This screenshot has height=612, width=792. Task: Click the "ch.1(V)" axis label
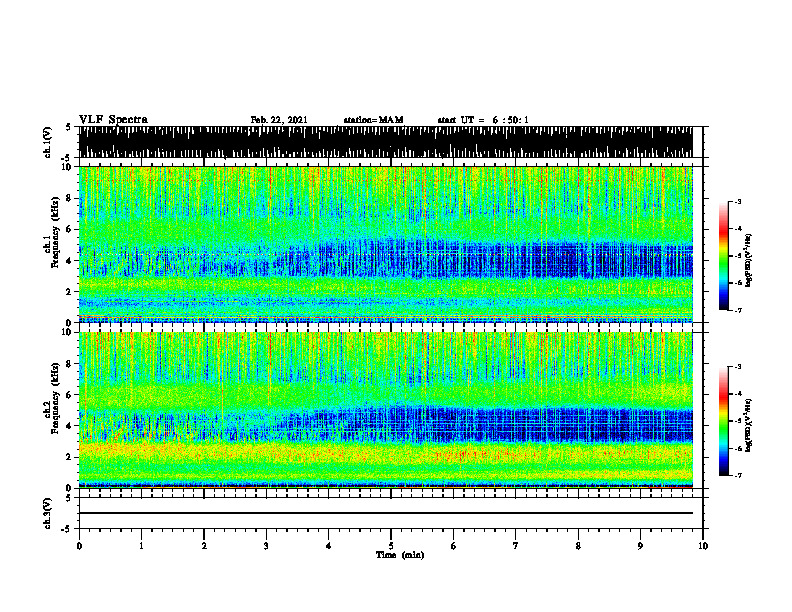tap(47, 142)
